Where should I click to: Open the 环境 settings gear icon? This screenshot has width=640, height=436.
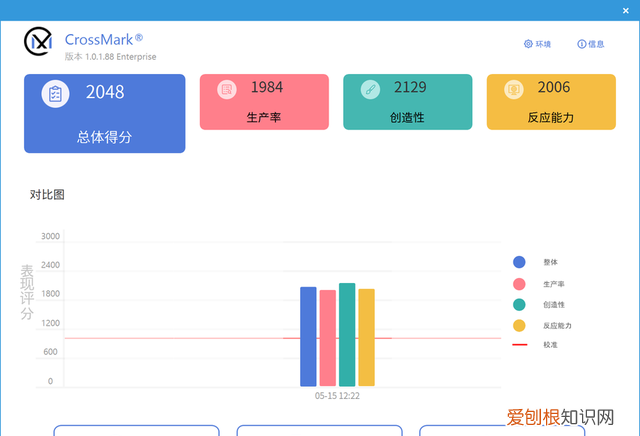click(x=528, y=44)
